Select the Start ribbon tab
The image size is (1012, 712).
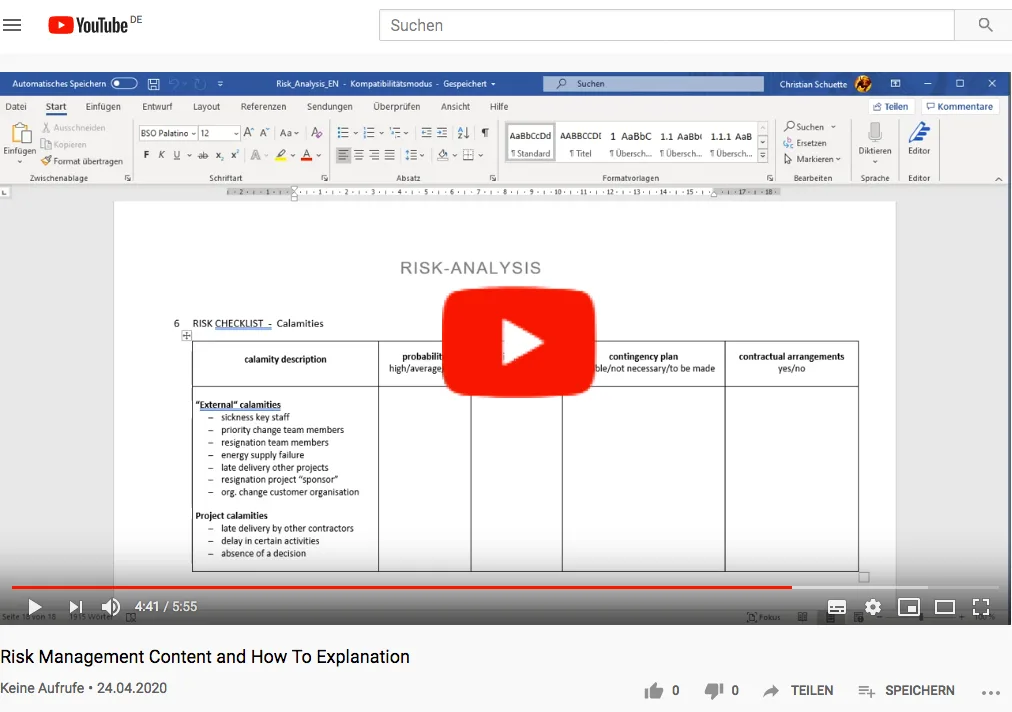[56, 107]
